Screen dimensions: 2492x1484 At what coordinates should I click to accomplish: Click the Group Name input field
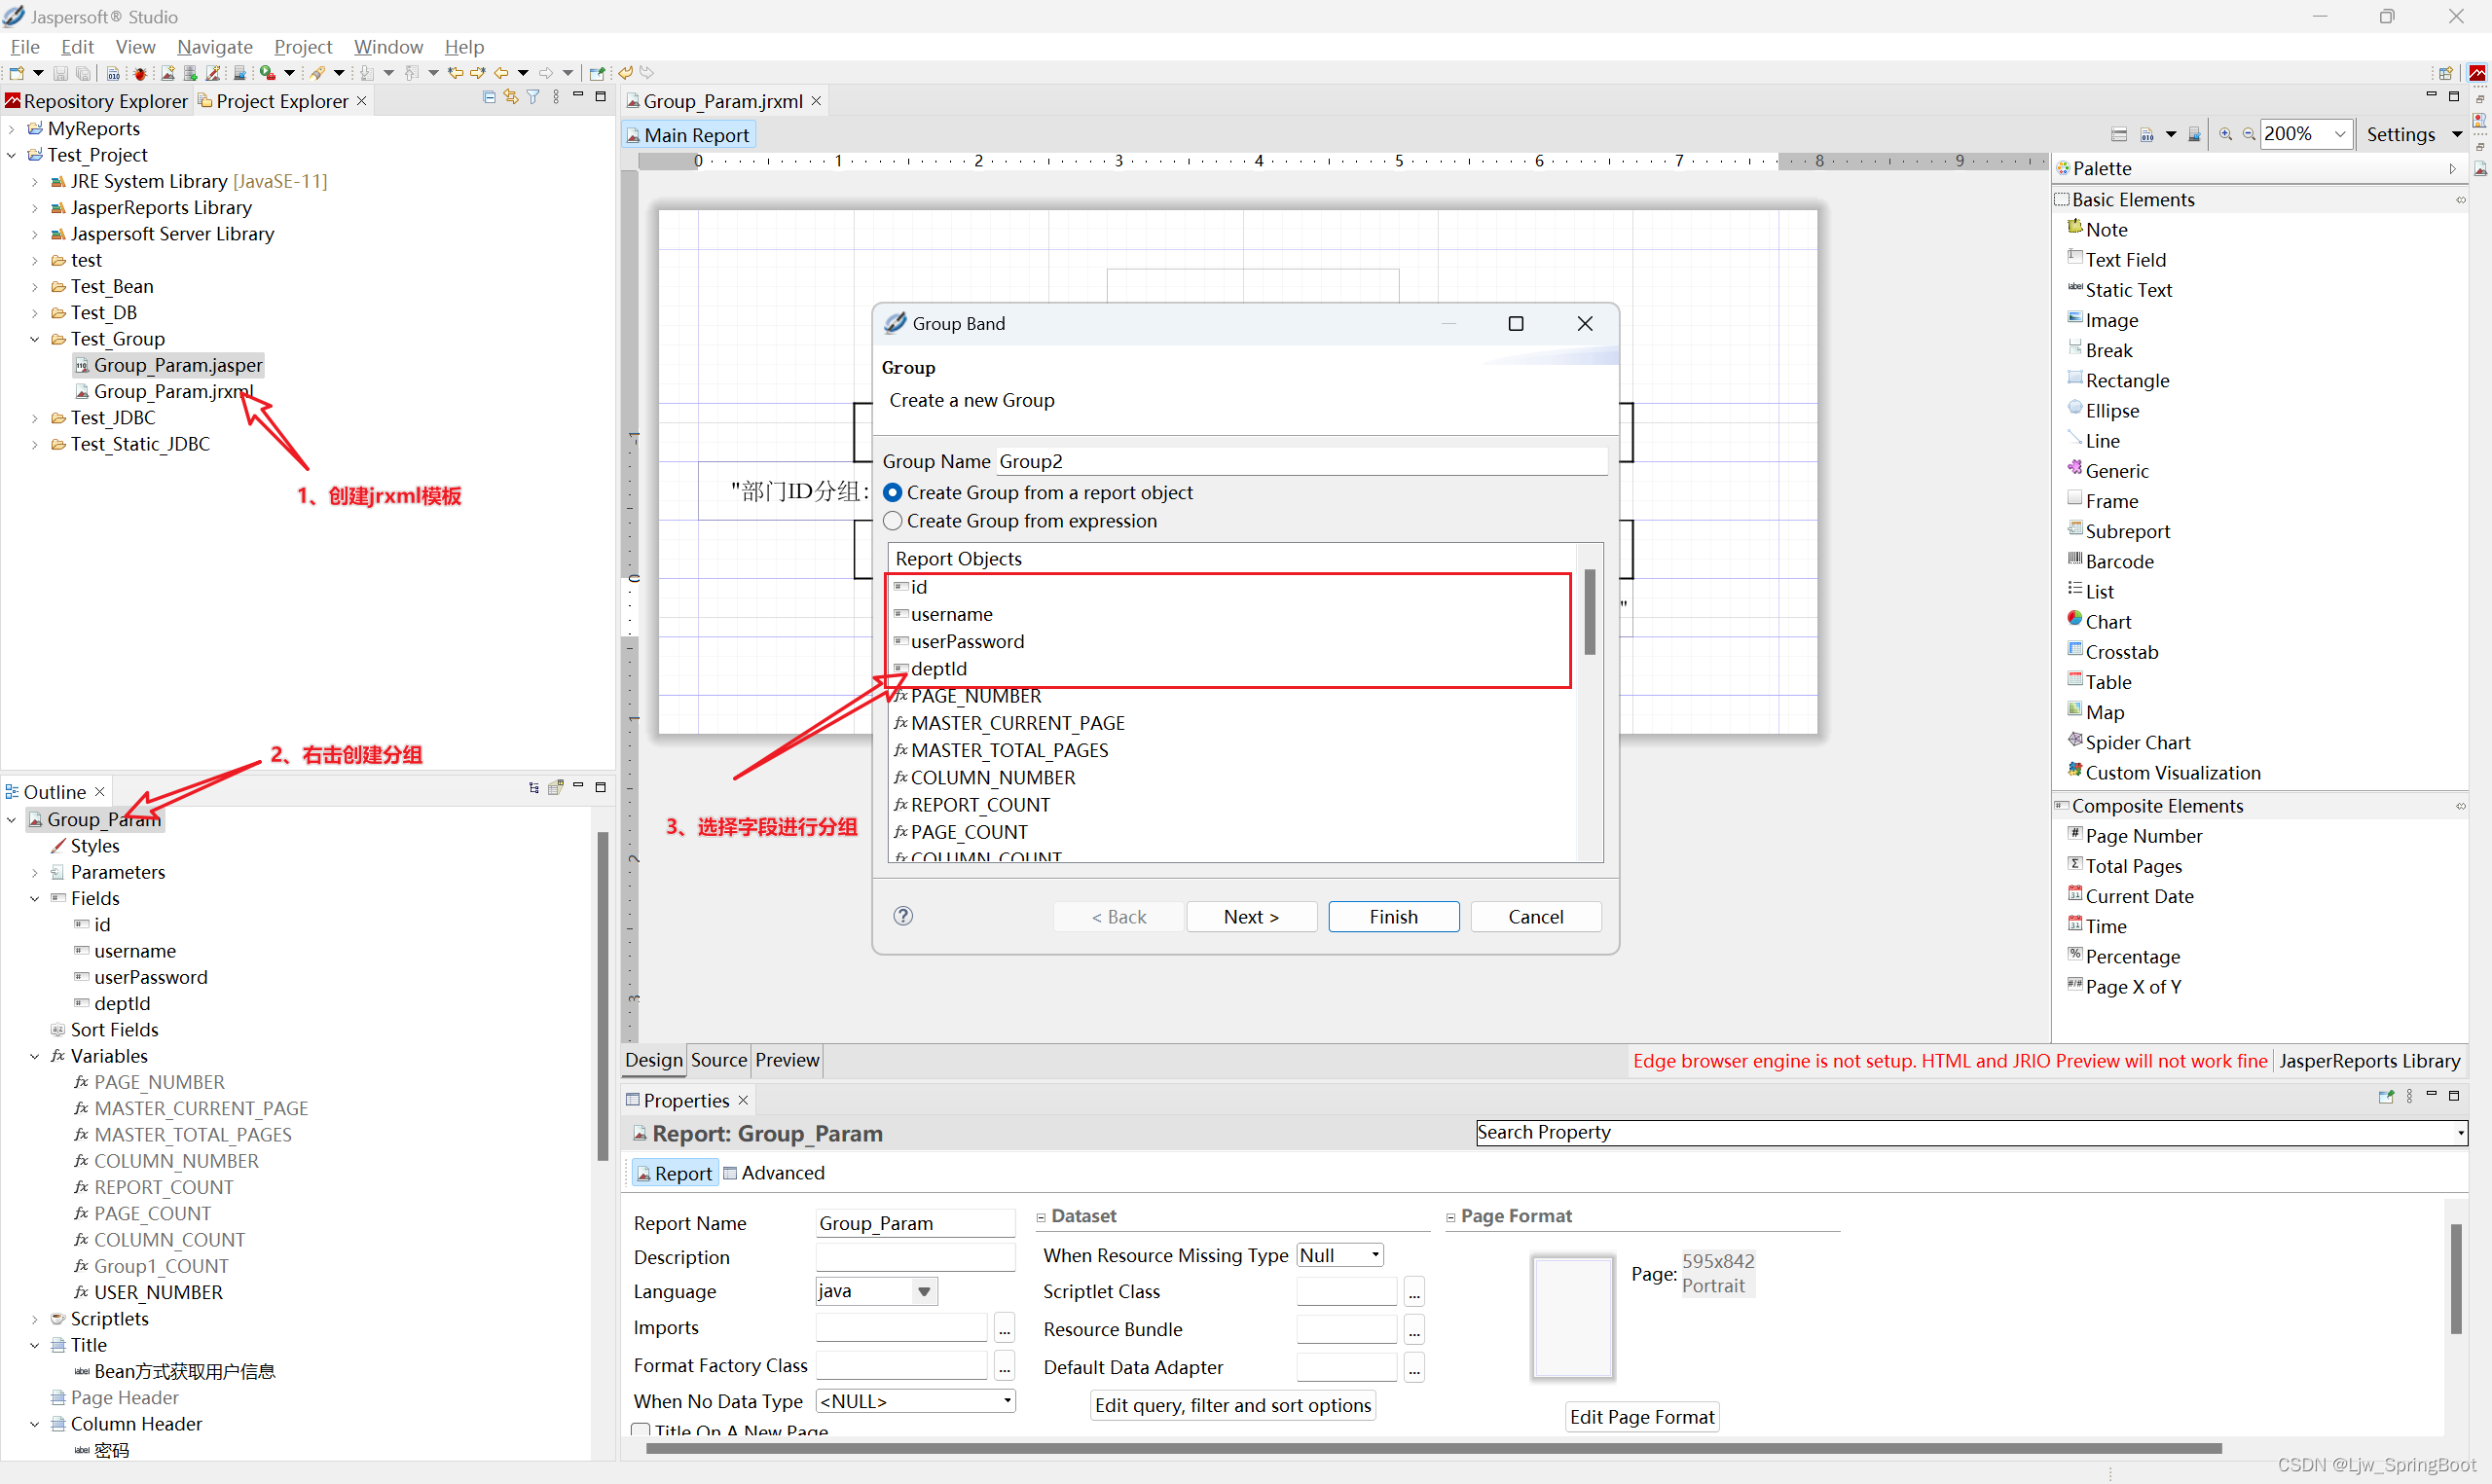click(x=1300, y=461)
